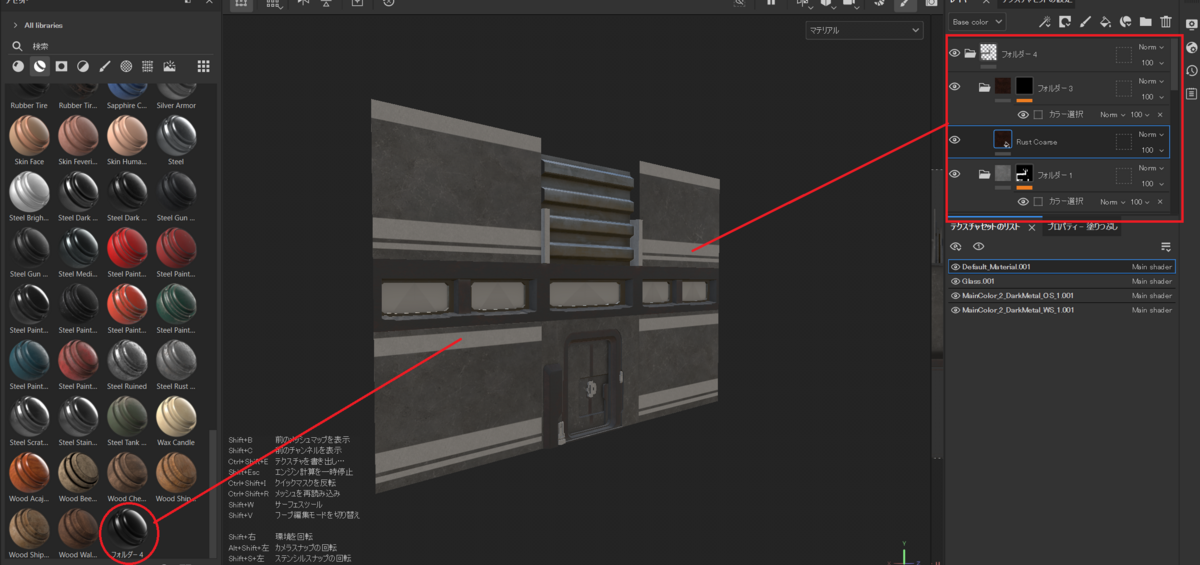Collapse フォルダー 1 via its folder icon
This screenshot has width=1200, height=565.
(985, 174)
